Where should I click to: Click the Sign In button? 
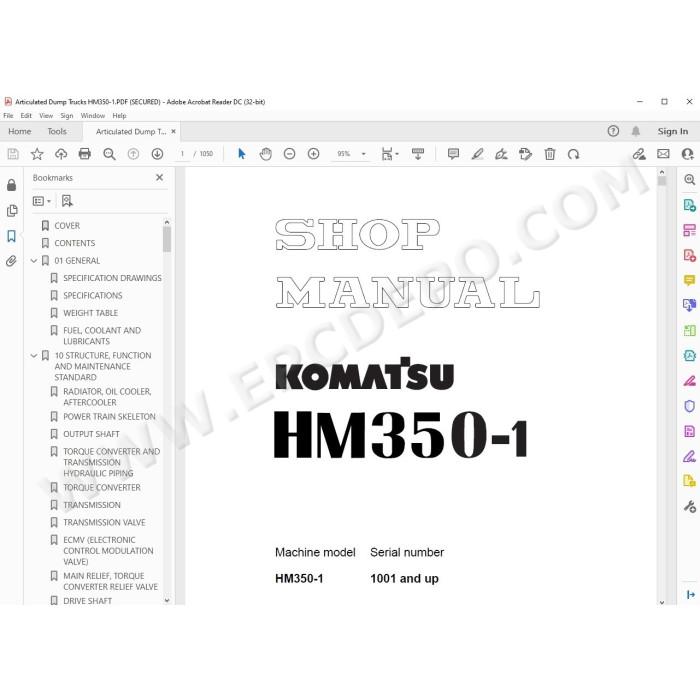672,131
